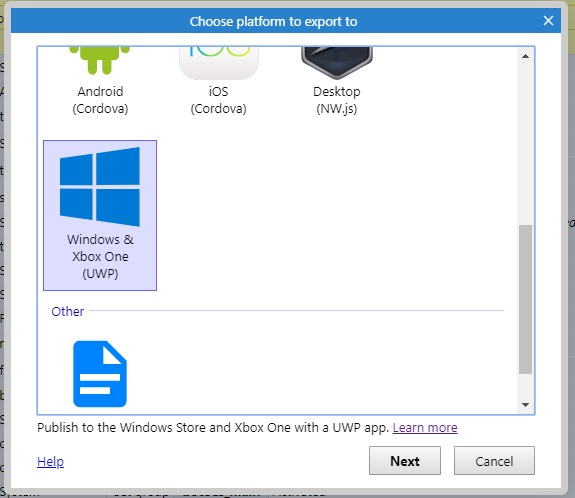Image resolution: width=575 pixels, height=498 pixels.
Task: Click the blue document icon under Other
Action: point(100,374)
